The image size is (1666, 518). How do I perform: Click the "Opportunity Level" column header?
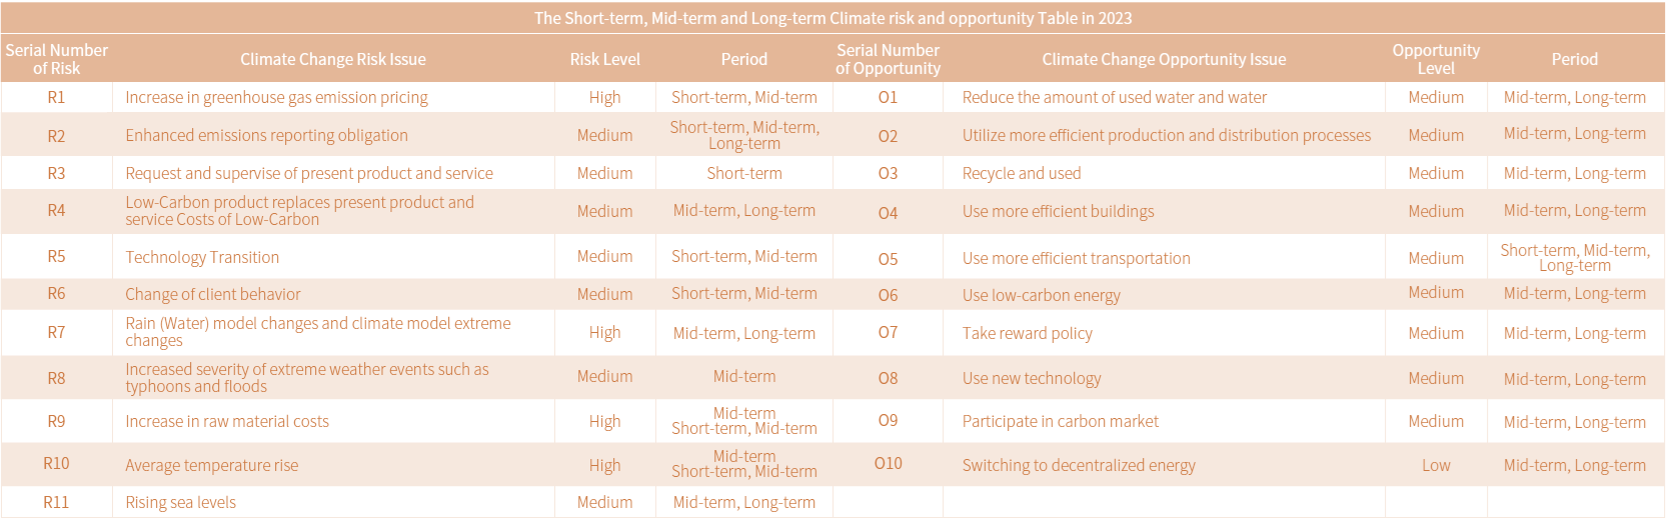point(1436,59)
